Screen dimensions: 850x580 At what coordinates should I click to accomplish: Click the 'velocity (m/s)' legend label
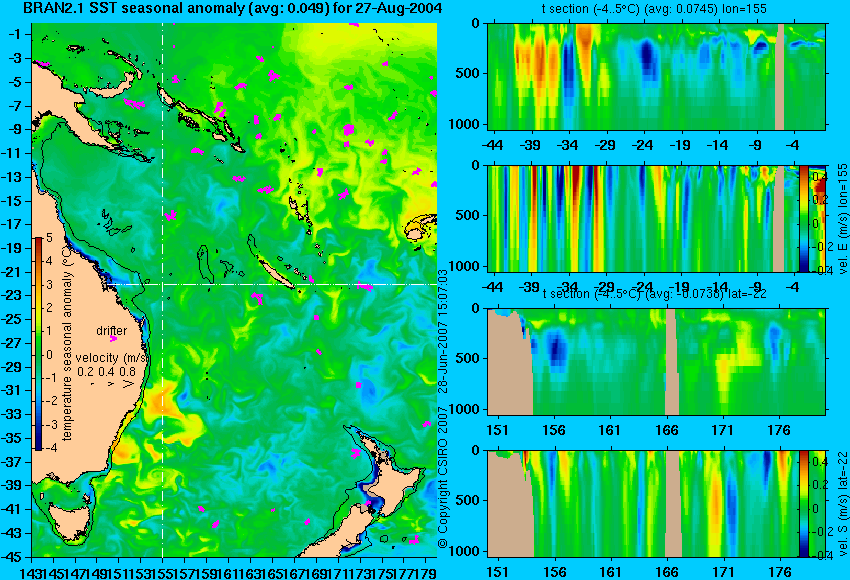[x=112, y=358]
